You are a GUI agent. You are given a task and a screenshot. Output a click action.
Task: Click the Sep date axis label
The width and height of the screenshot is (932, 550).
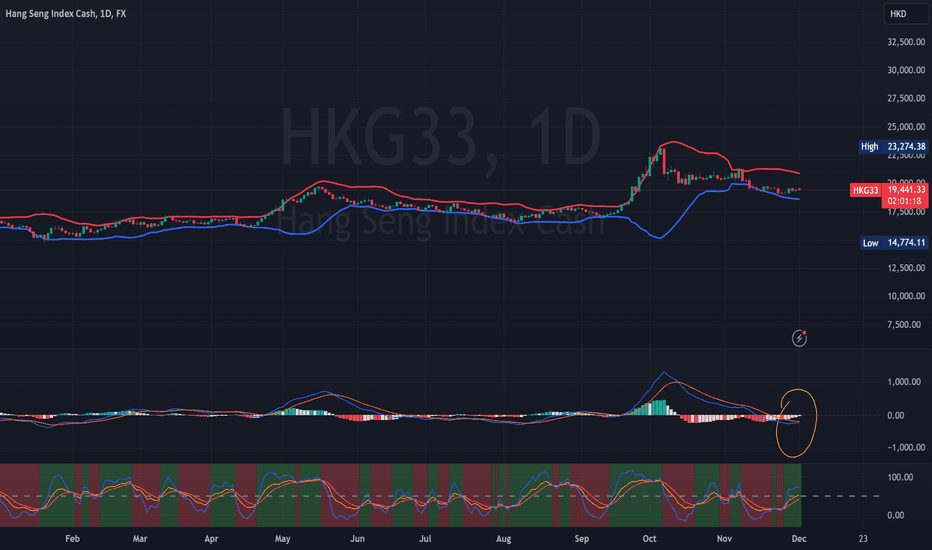[x=581, y=539]
